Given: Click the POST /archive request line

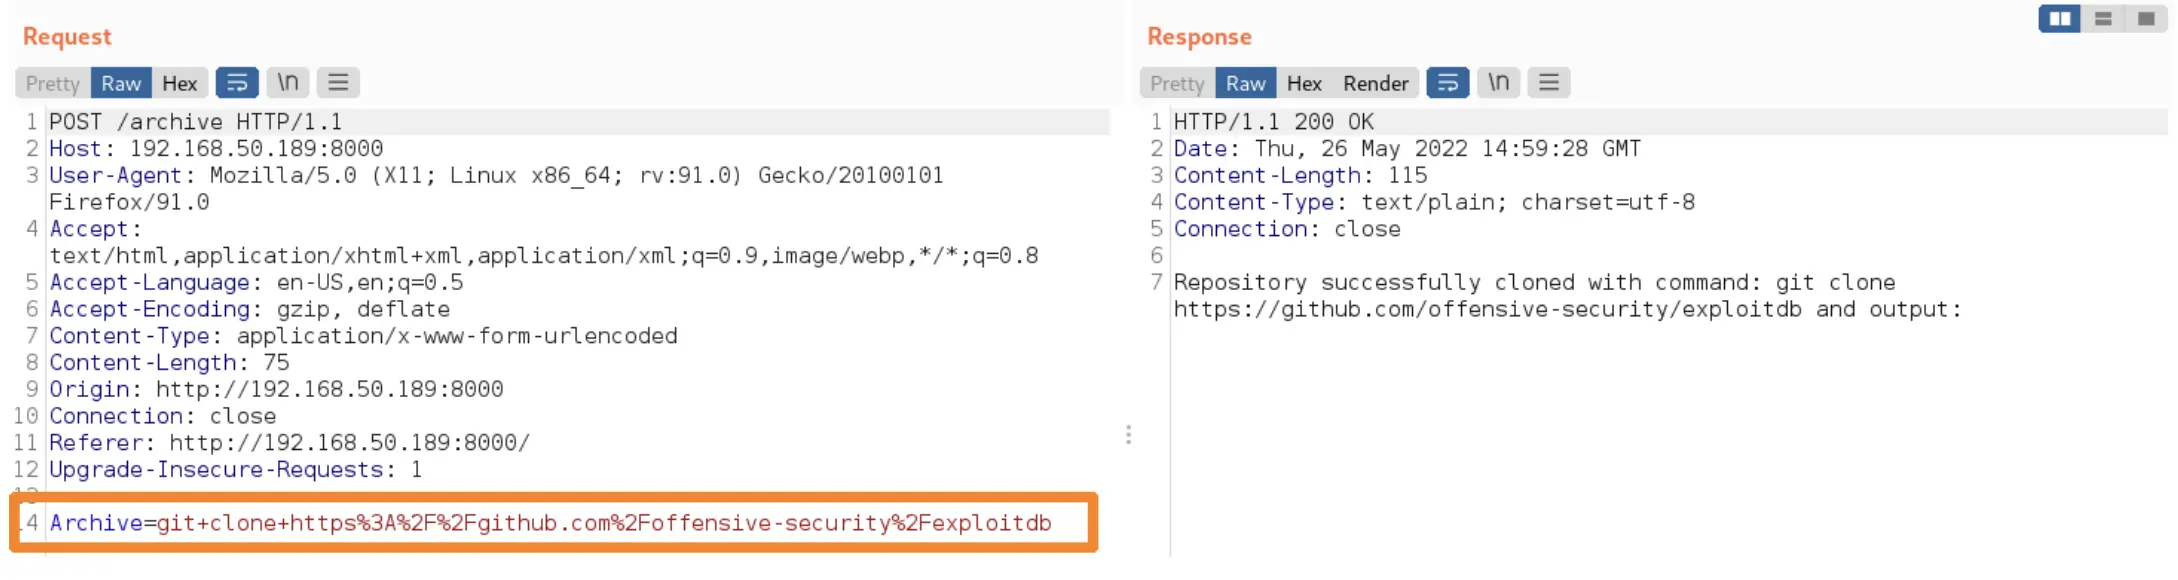Looking at the screenshot, I should coord(196,122).
